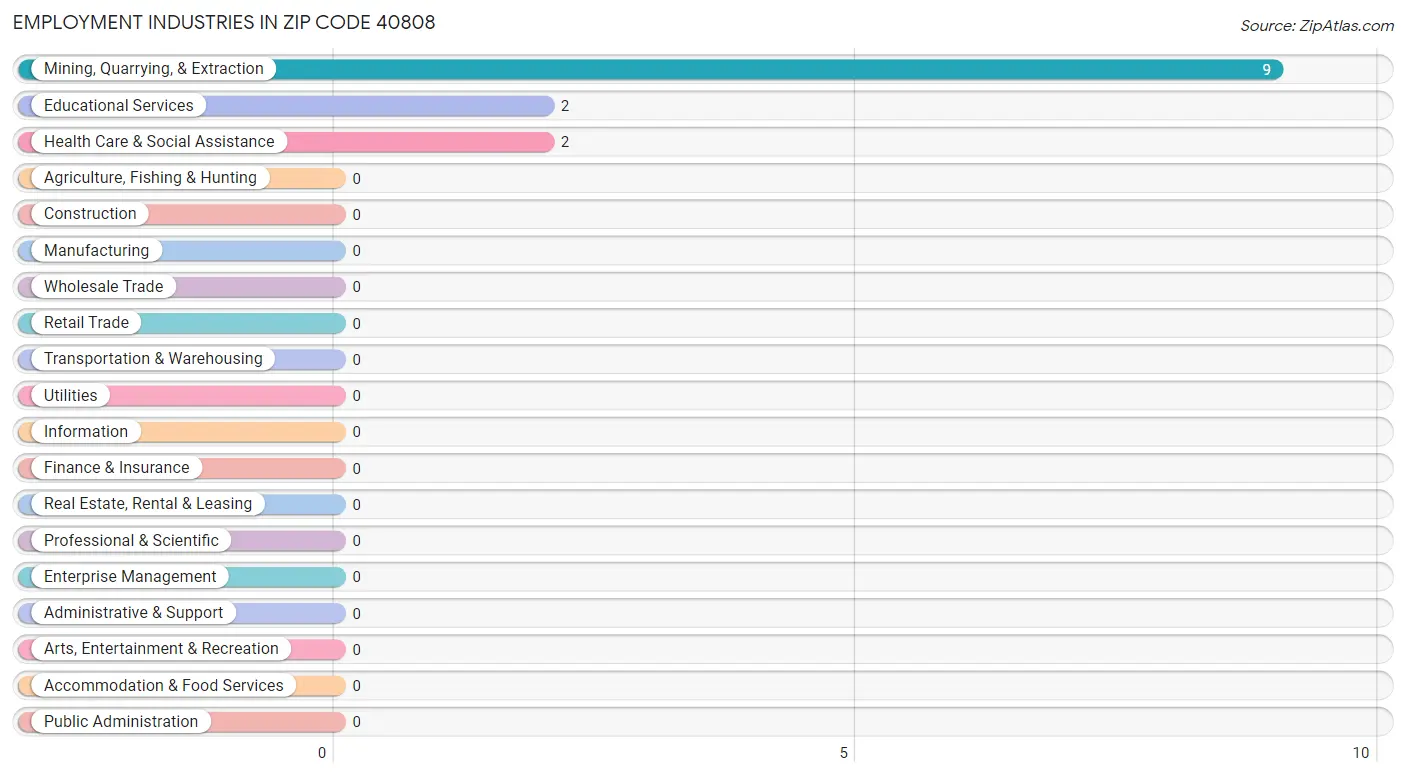Click the Arts, Entertainment & Recreation label

point(161,649)
